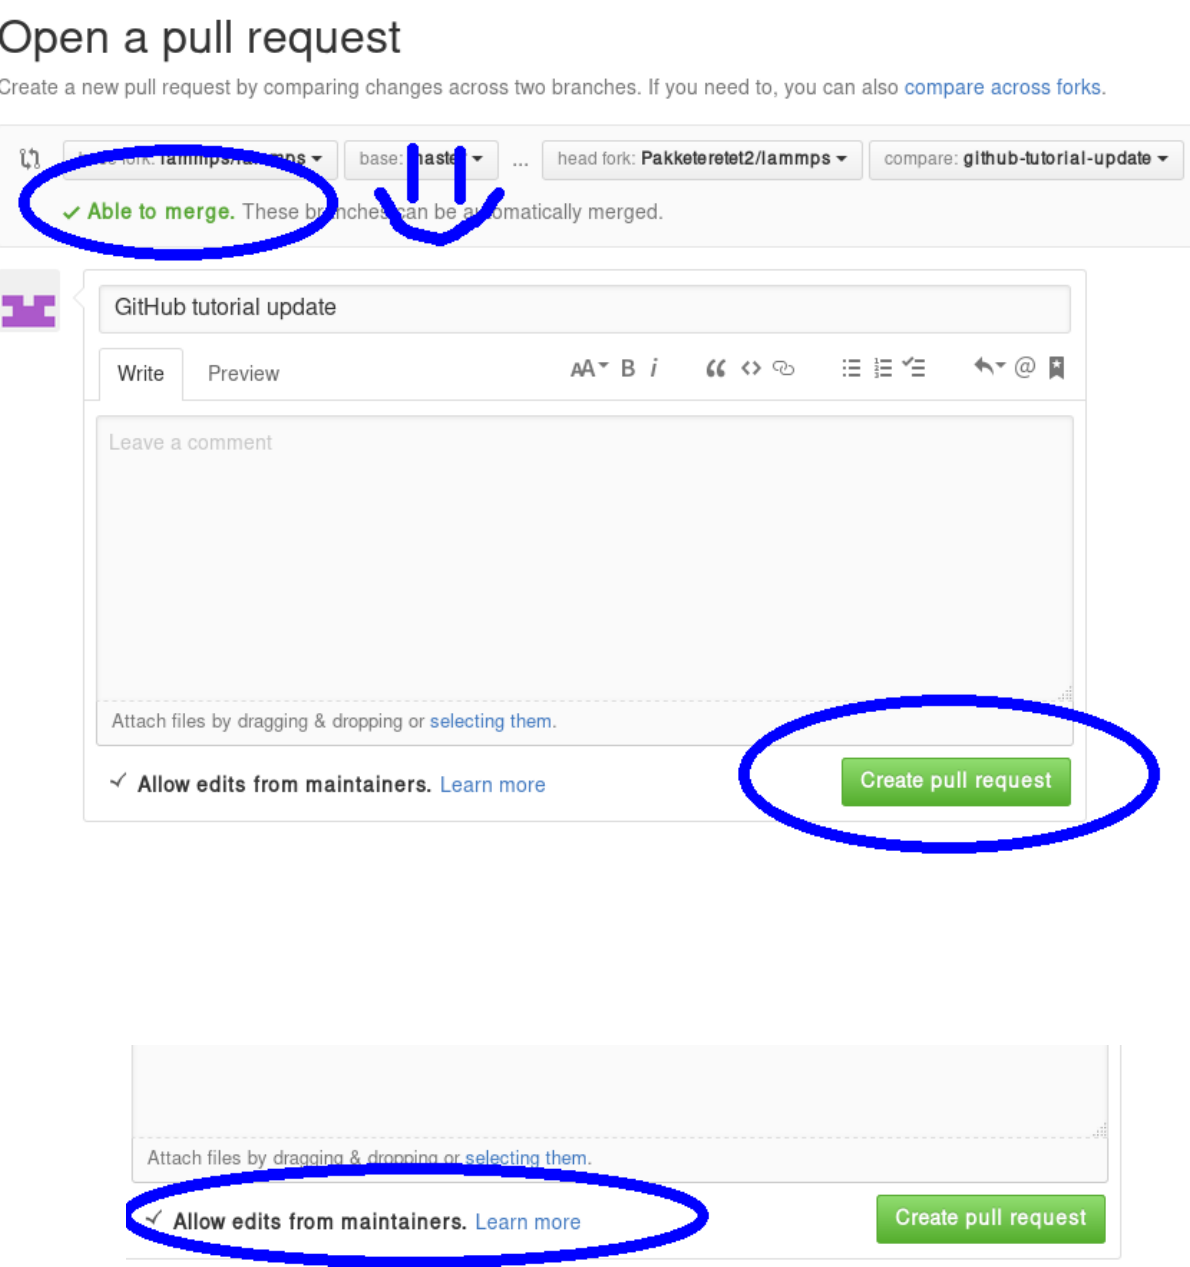
Task: Insert code snippet icon
Action: [x=751, y=368]
